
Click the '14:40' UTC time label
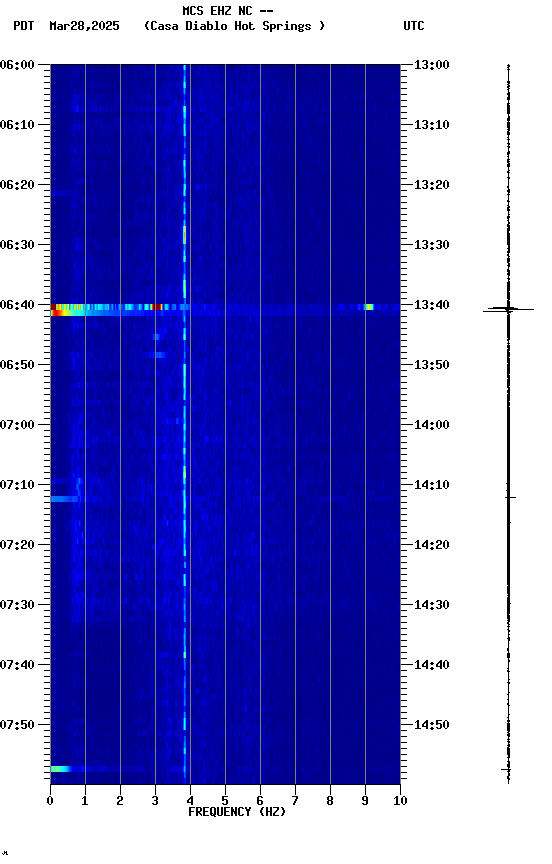tap(432, 665)
